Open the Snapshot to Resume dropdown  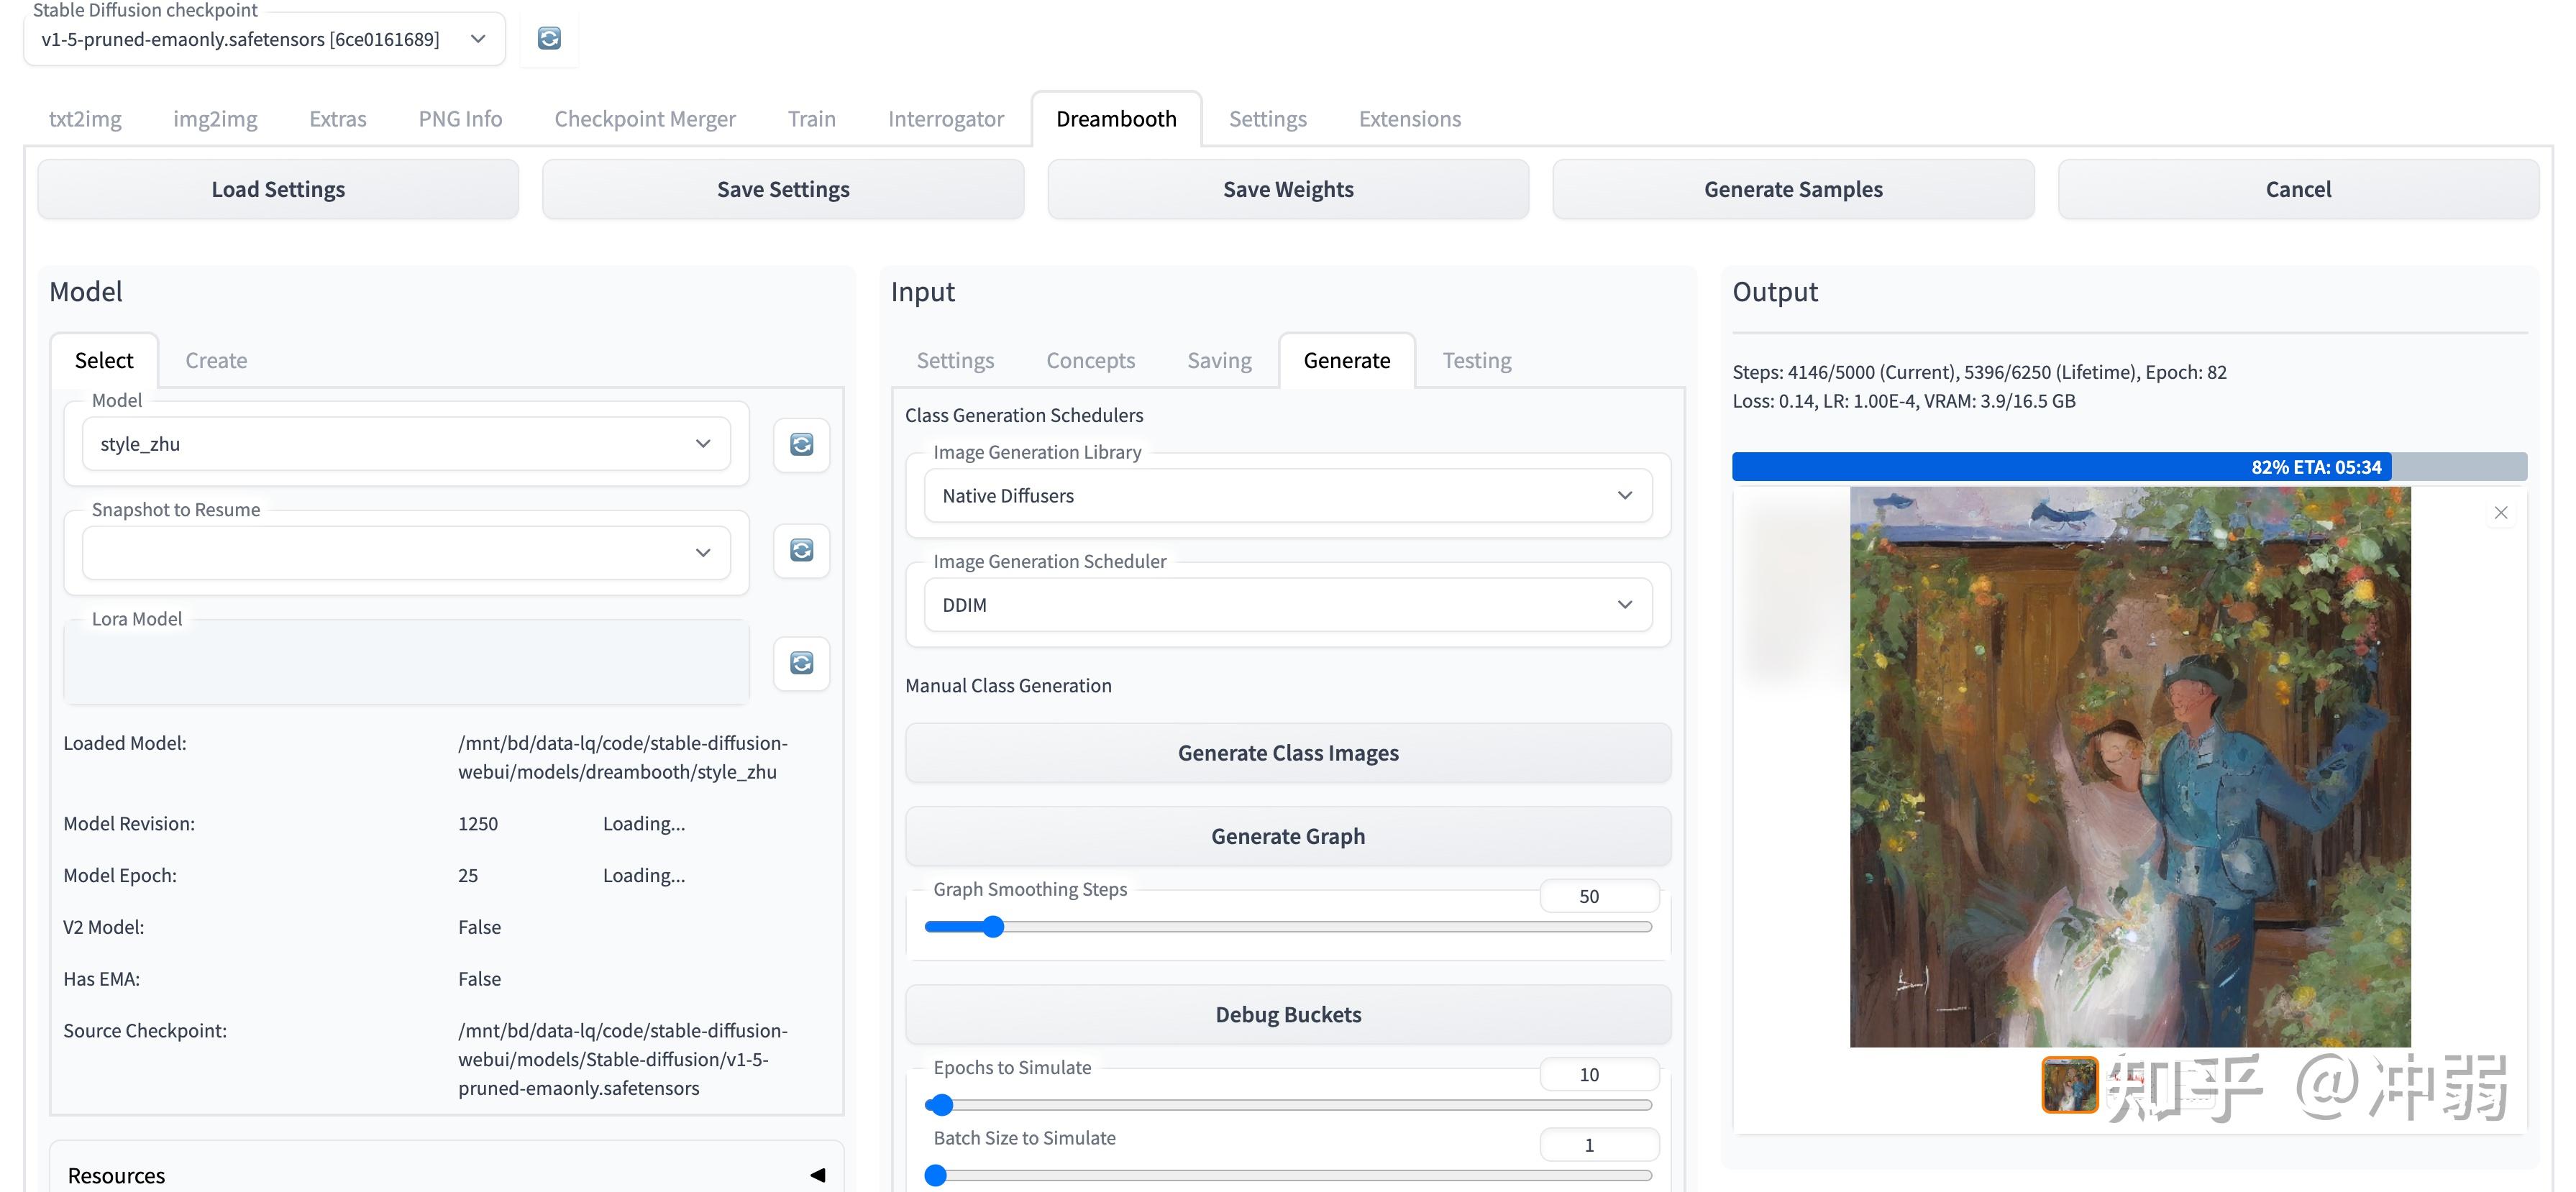point(406,553)
